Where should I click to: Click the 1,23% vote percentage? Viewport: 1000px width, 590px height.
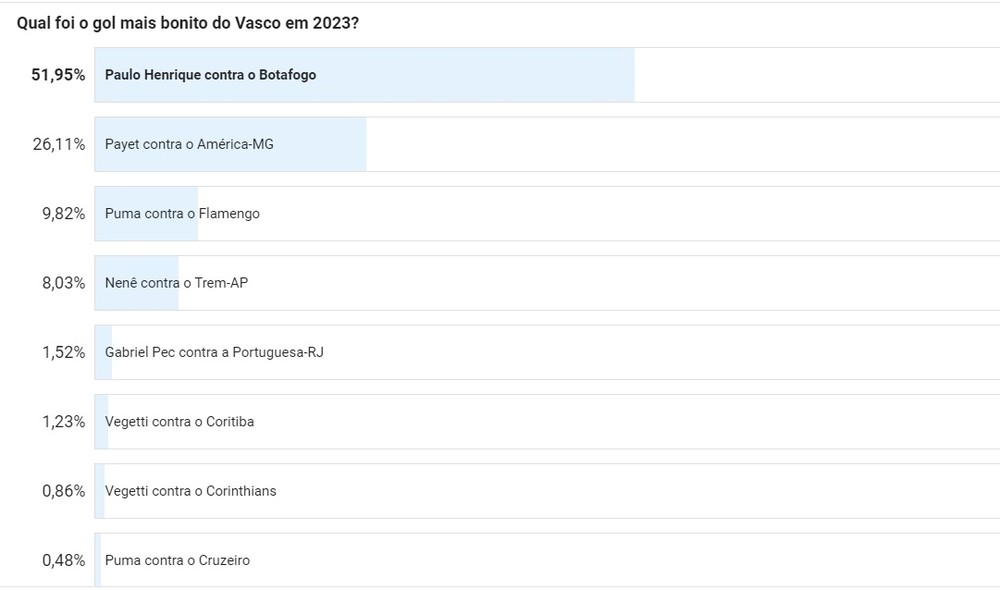[x=63, y=422]
